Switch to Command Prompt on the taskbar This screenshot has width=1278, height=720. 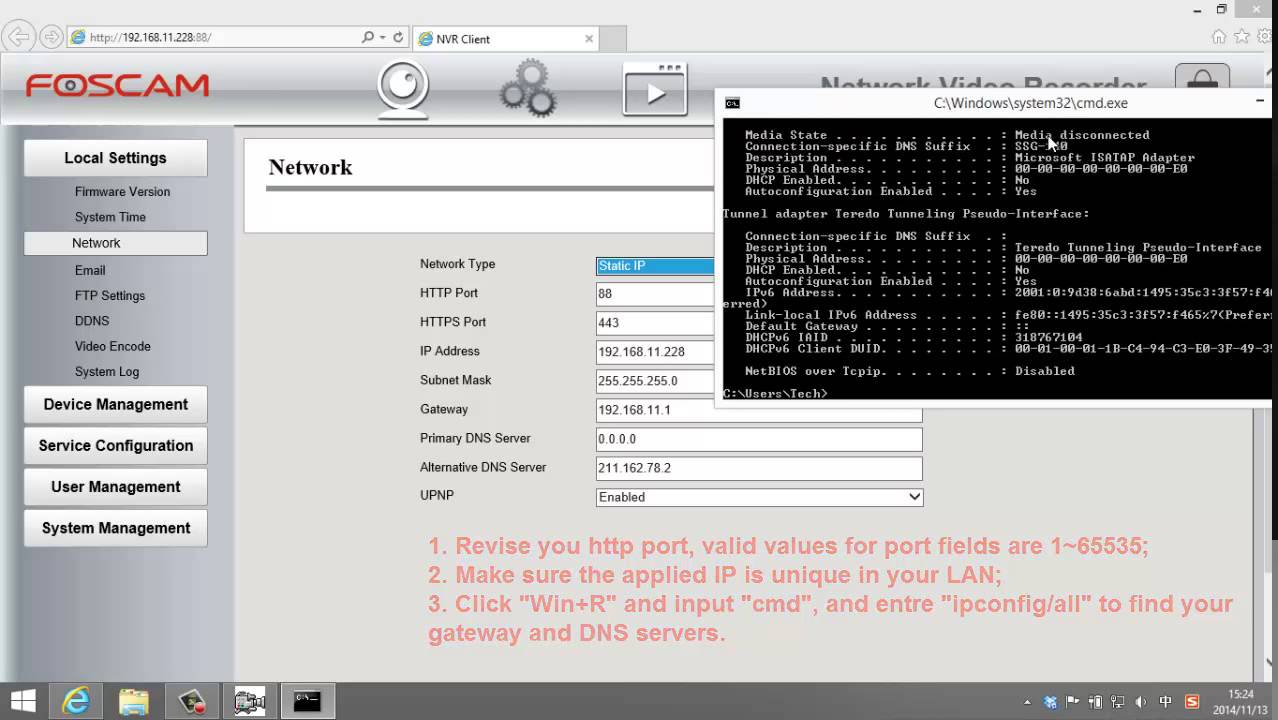pos(307,701)
